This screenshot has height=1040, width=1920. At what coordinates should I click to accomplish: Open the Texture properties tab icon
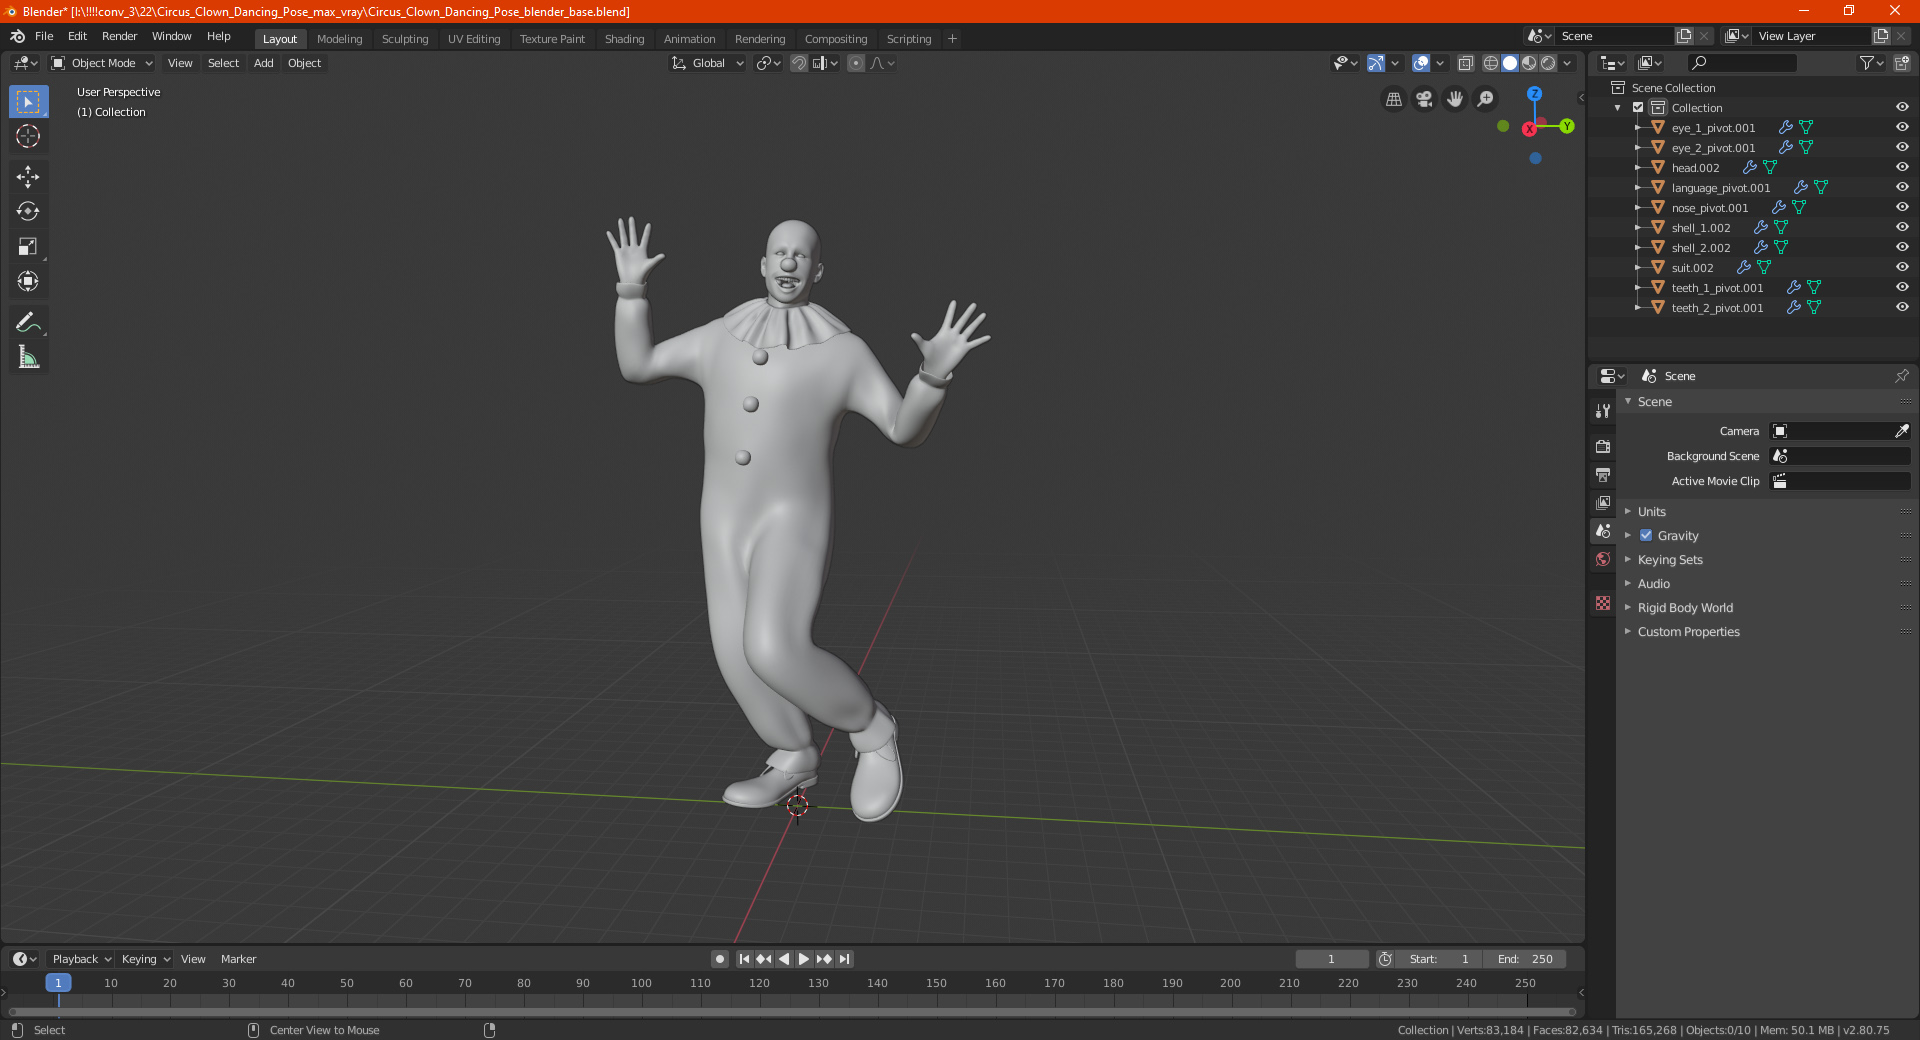[1603, 603]
